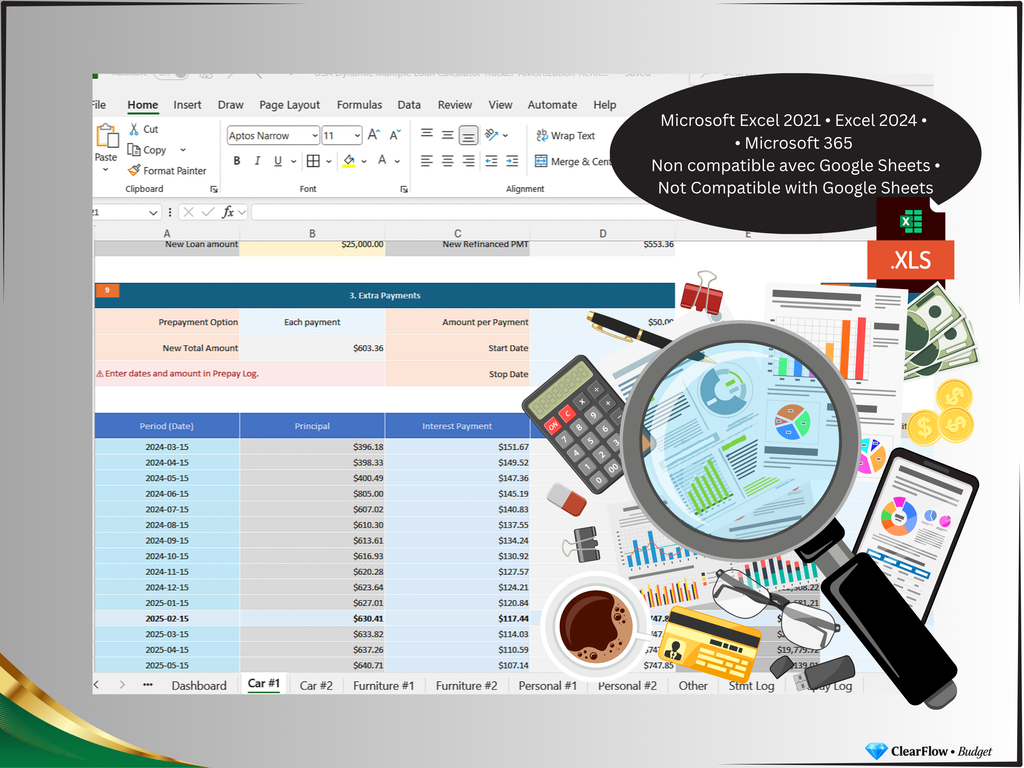Screen dimensions: 1024x768
Task: Open the Aptos Narrow font name dropdown
Action: (x=315, y=135)
